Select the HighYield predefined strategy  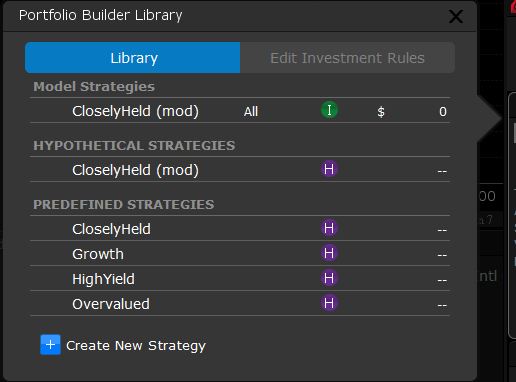pyautogui.click(x=240, y=278)
